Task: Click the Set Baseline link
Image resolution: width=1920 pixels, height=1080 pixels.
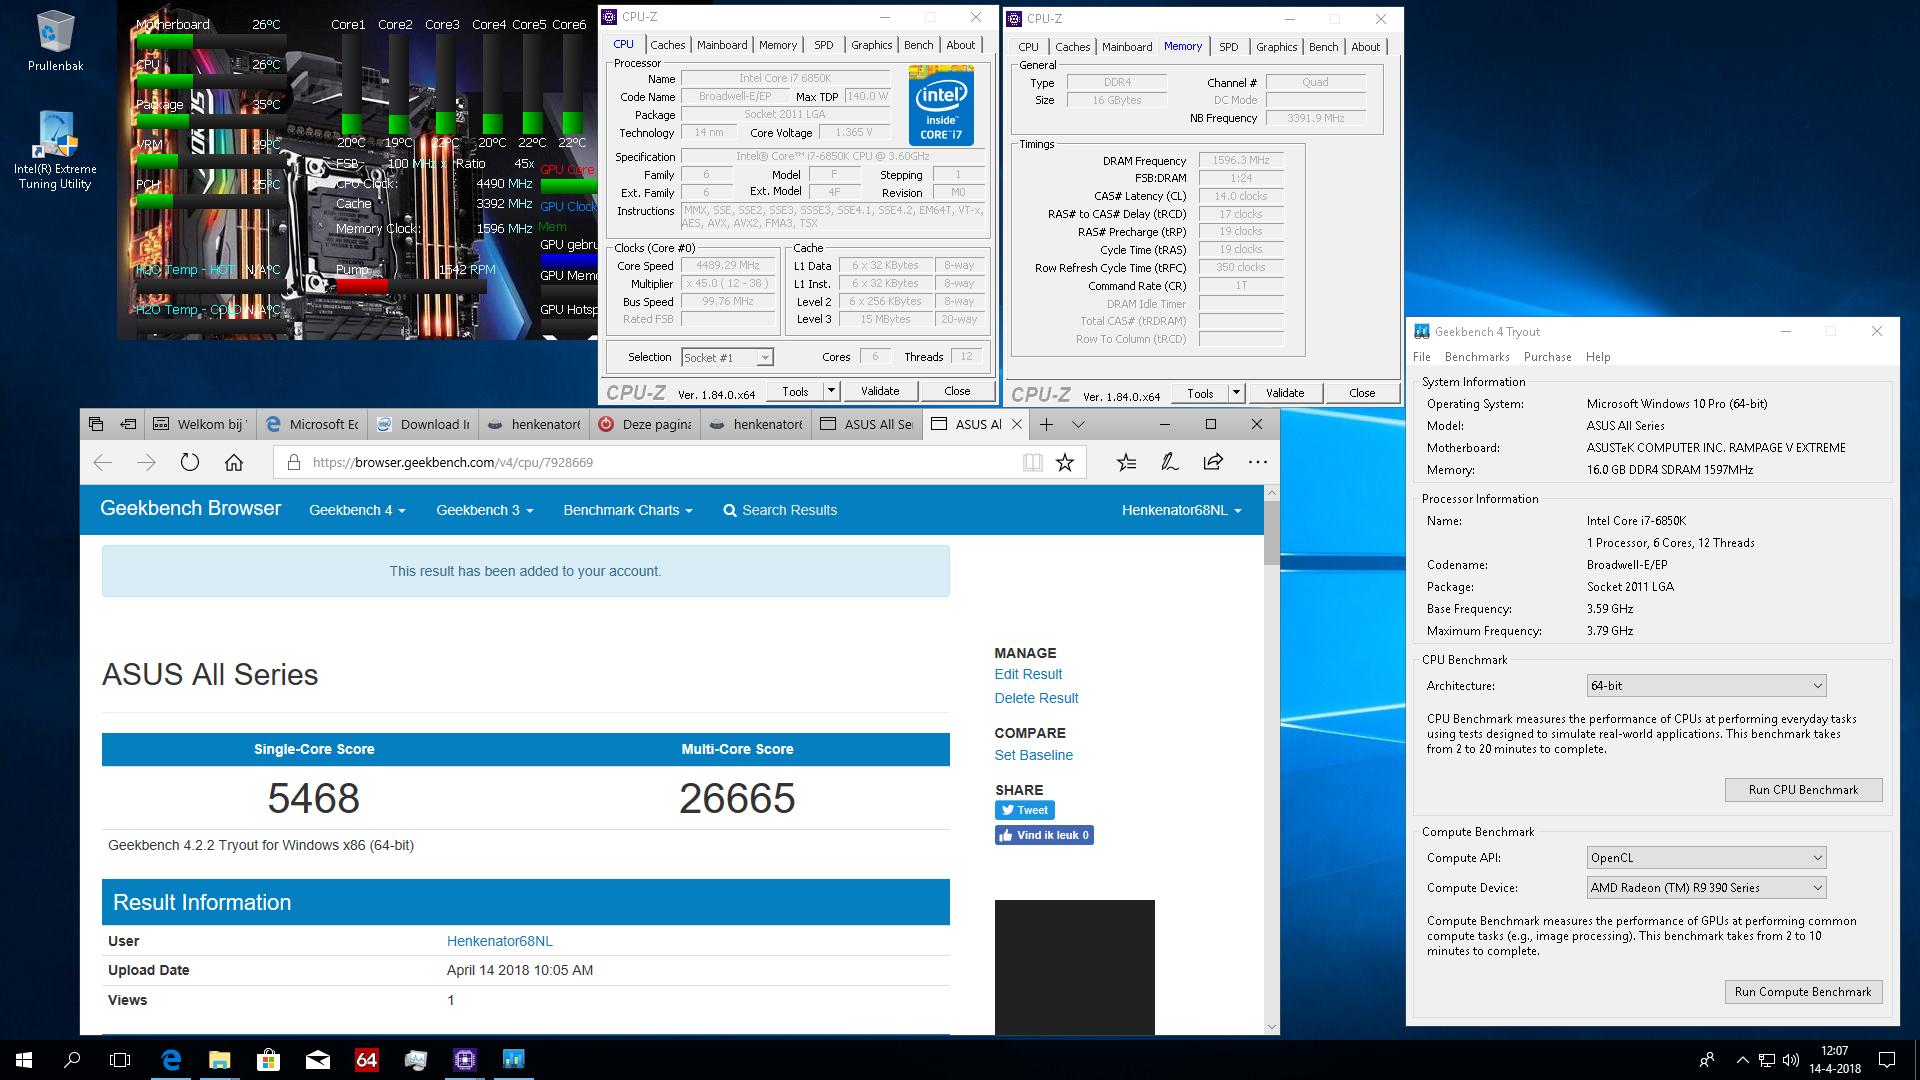Action: click(1033, 755)
